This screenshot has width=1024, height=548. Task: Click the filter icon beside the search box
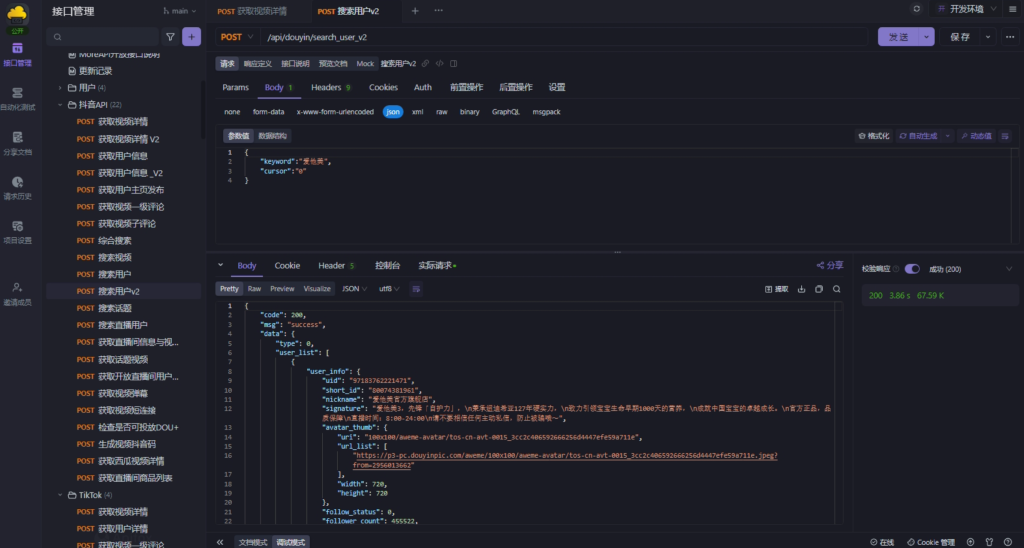[x=170, y=37]
